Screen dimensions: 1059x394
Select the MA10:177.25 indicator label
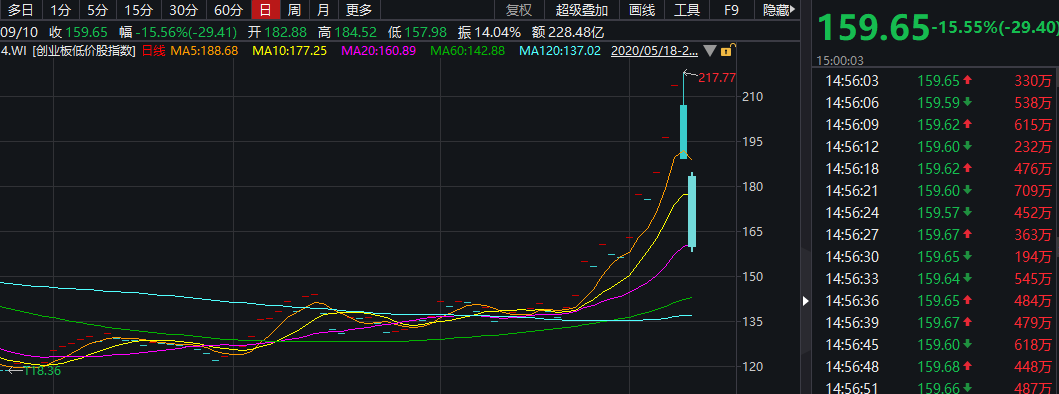pyautogui.click(x=290, y=50)
